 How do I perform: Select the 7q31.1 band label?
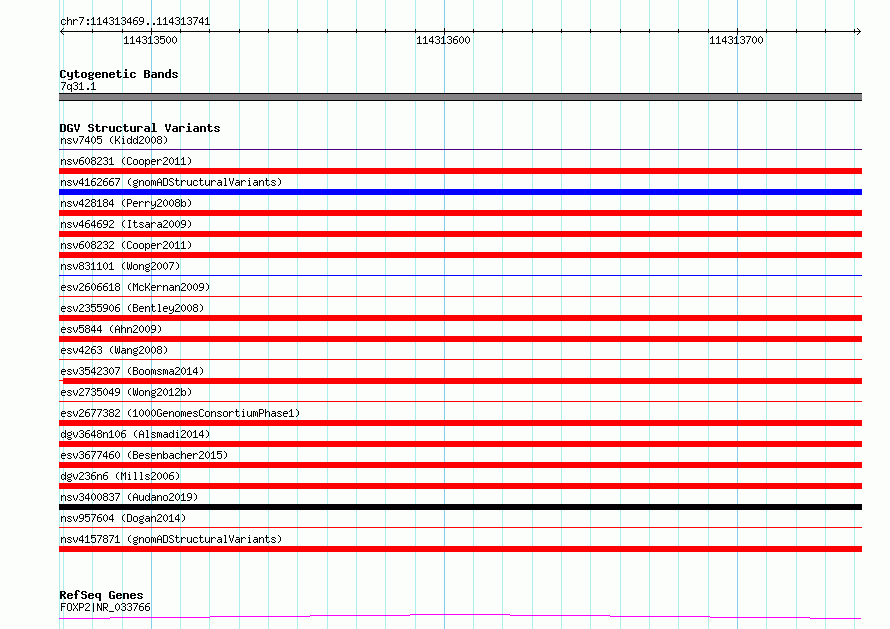[x=78, y=86]
